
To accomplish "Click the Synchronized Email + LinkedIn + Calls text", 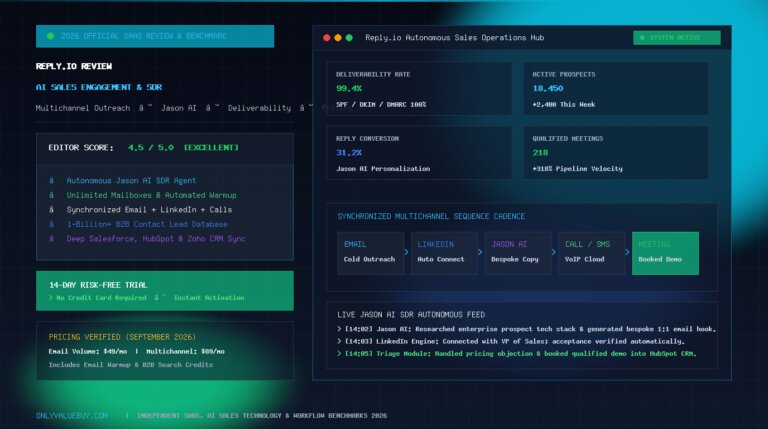I will pyautogui.click(x=149, y=210).
